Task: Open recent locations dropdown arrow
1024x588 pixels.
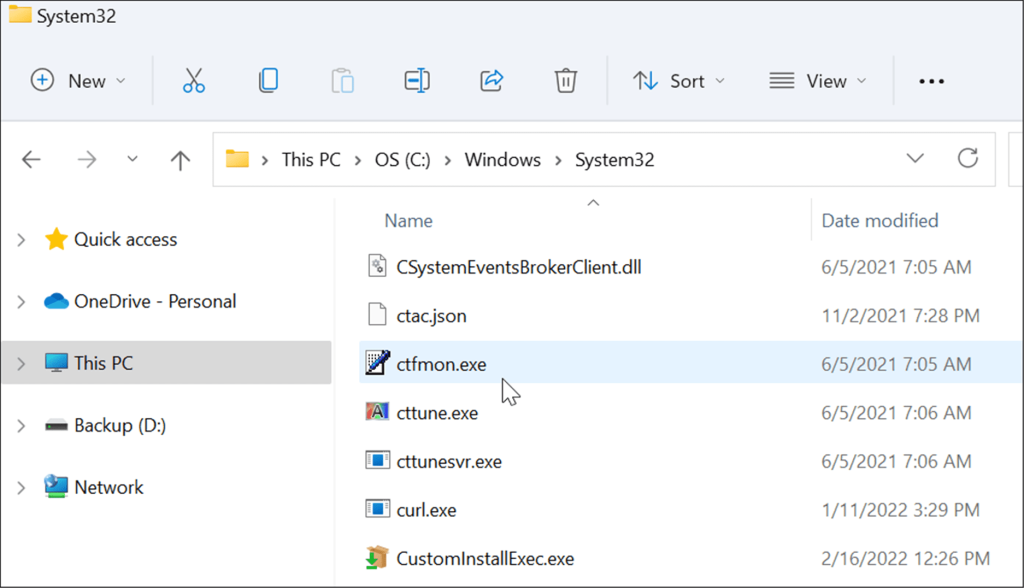Action: [133, 159]
